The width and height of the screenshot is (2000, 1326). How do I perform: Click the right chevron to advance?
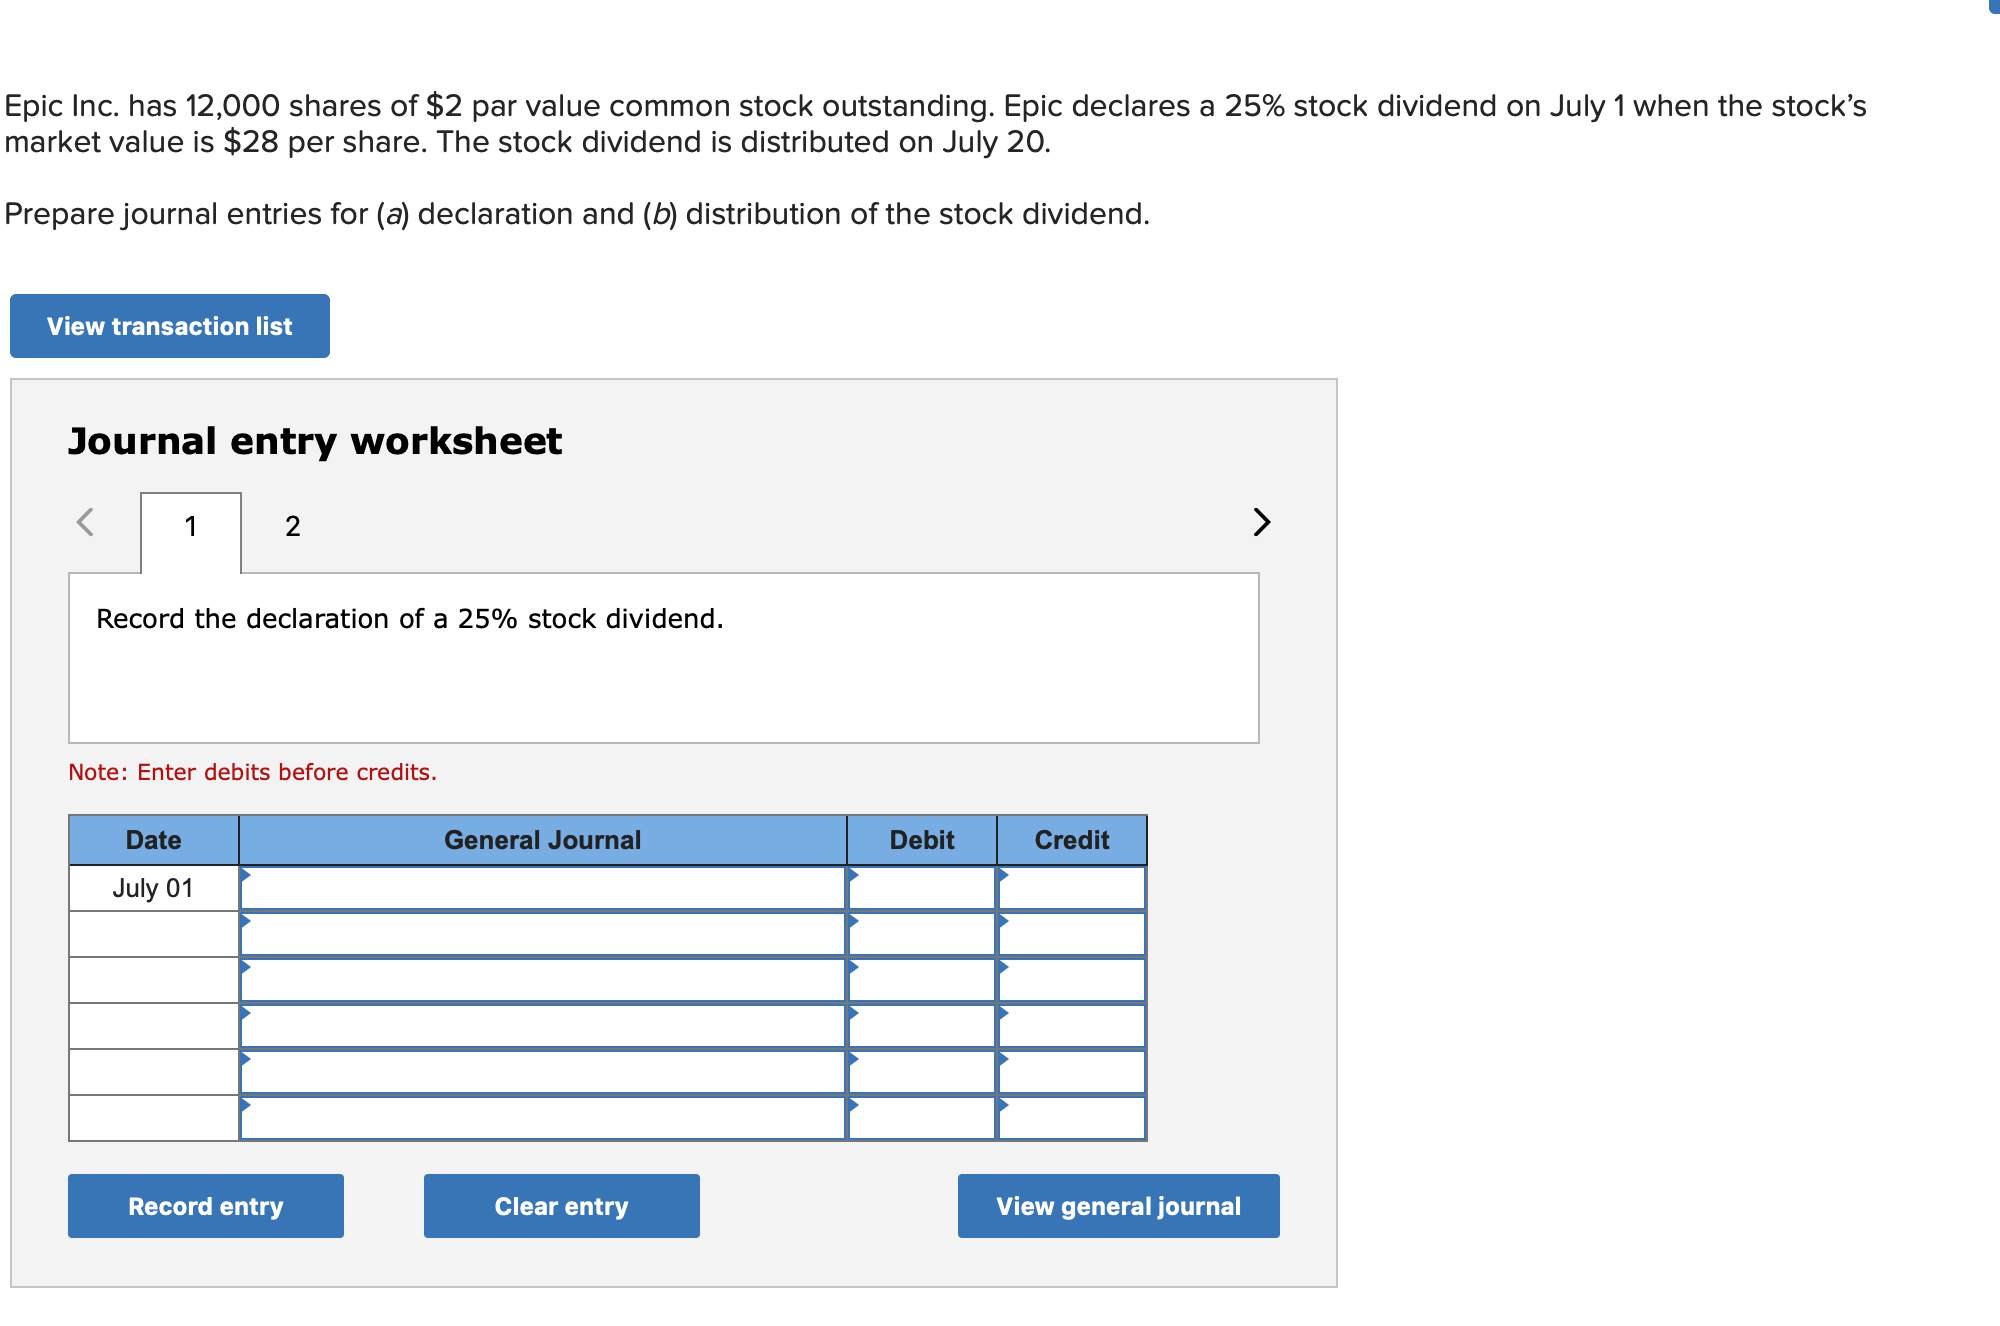pos(1260,522)
